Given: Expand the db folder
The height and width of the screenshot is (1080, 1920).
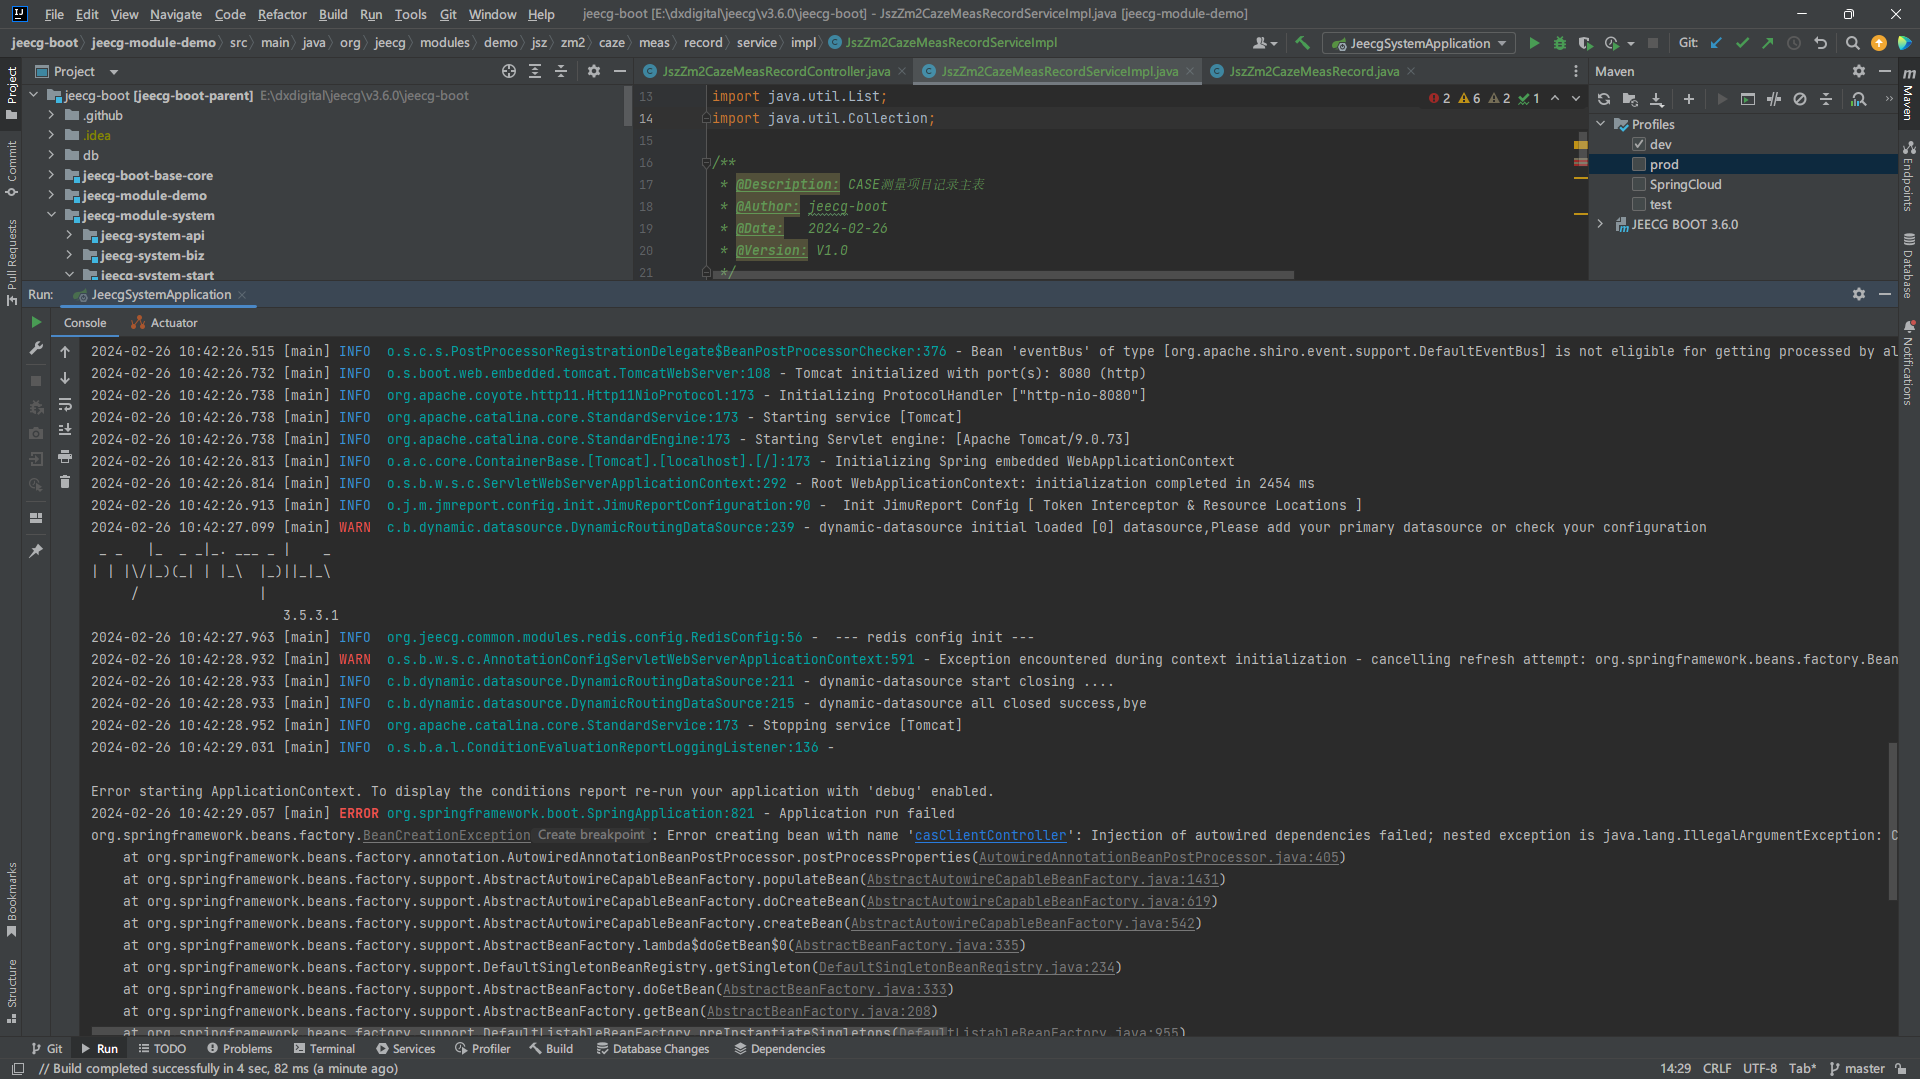Looking at the screenshot, I should [x=51, y=155].
